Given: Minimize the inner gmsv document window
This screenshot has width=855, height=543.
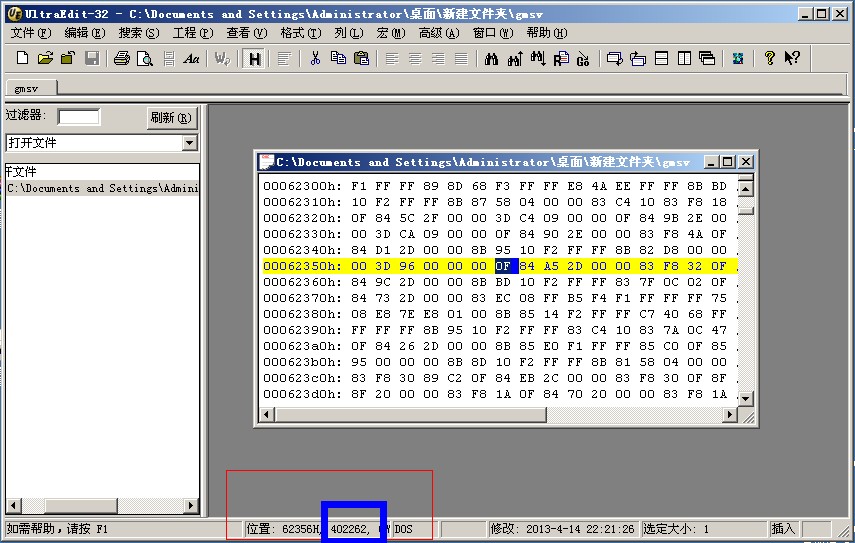Looking at the screenshot, I should pos(711,162).
